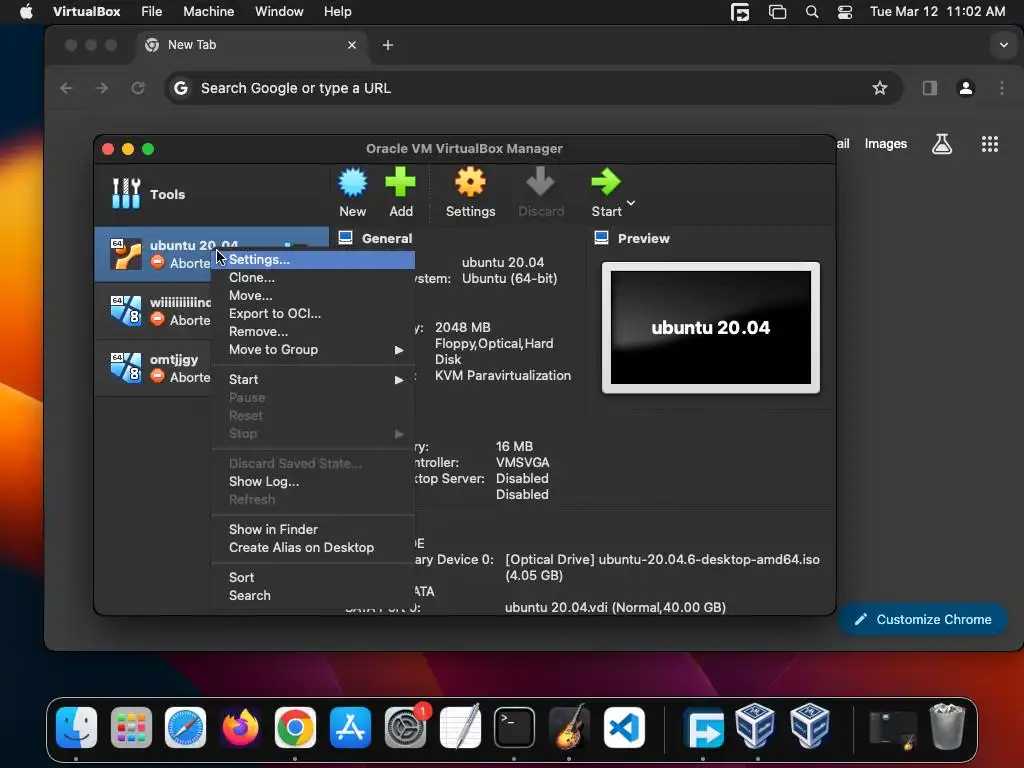The image size is (1024, 768).
Task: Click the greyed Discard toolbar icon
Action: [540, 182]
